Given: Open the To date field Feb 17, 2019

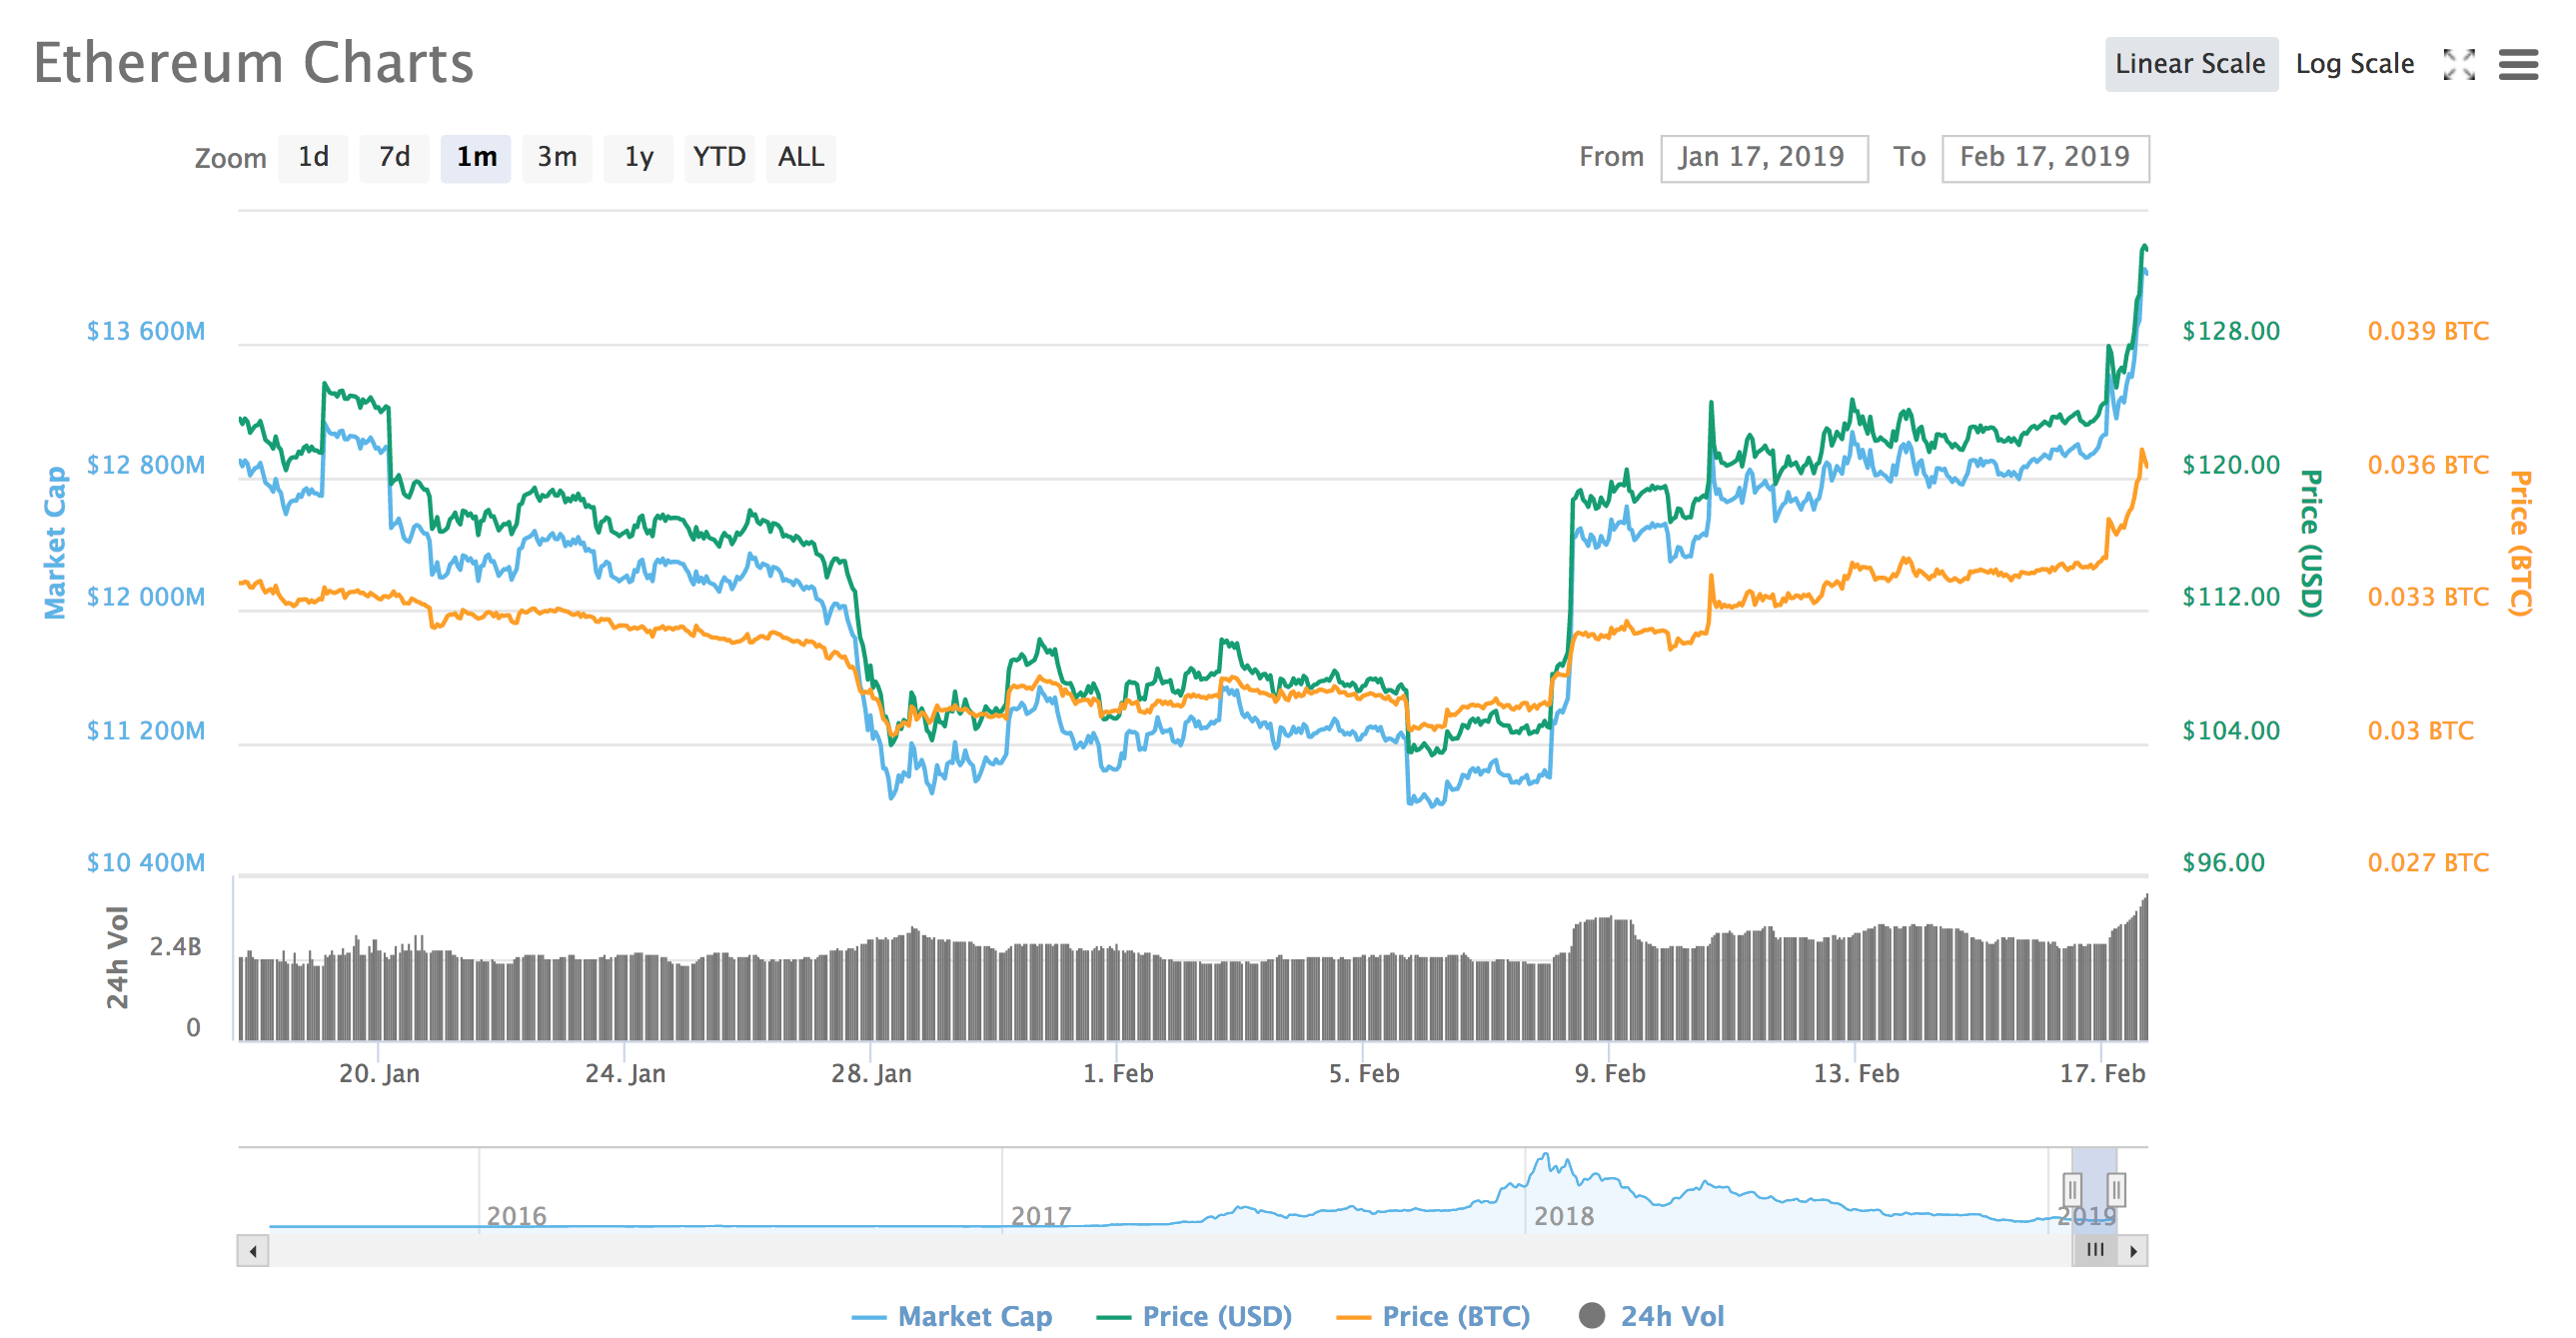Looking at the screenshot, I should pyautogui.click(x=2045, y=158).
